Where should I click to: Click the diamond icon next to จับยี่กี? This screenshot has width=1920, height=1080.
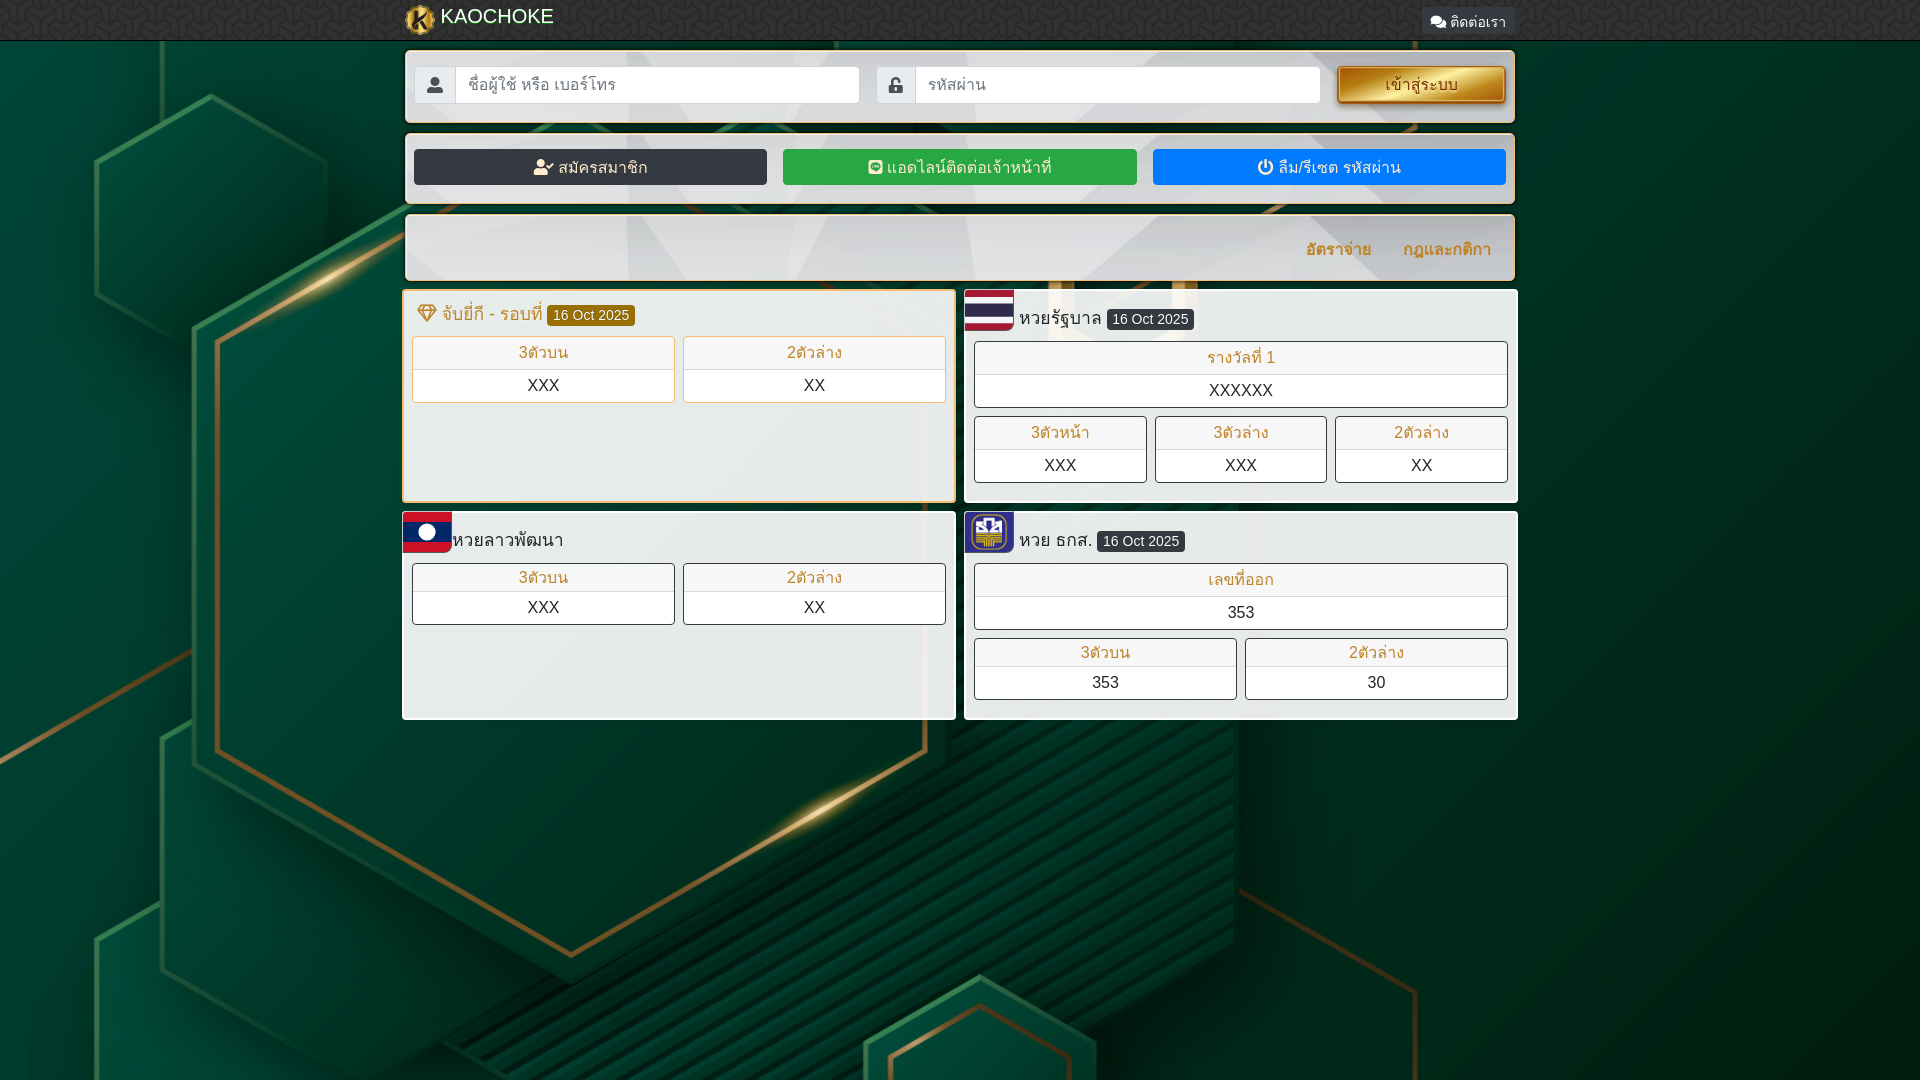(x=427, y=313)
